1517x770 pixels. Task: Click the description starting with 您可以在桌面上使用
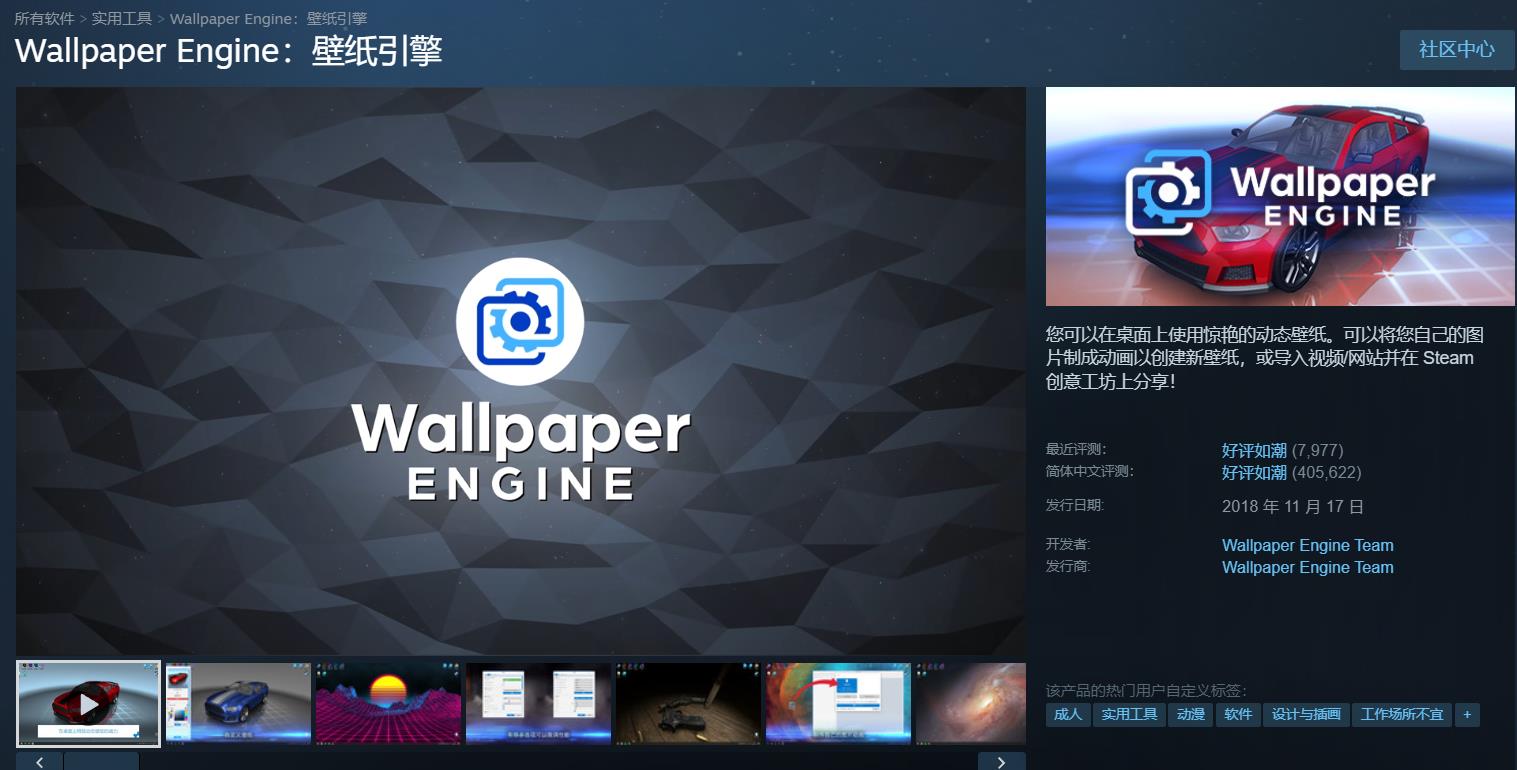pyautogui.click(x=1264, y=358)
